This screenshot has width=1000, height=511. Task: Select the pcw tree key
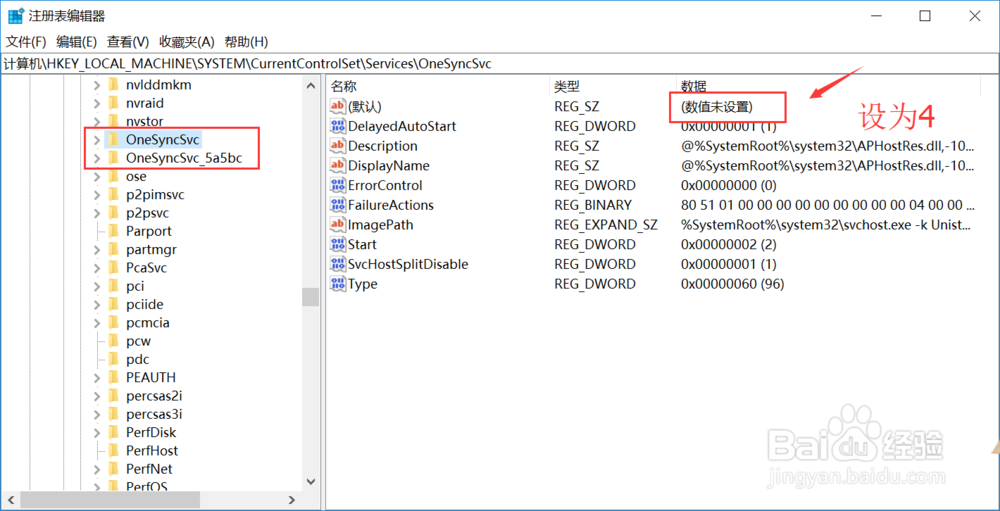[x=140, y=341]
